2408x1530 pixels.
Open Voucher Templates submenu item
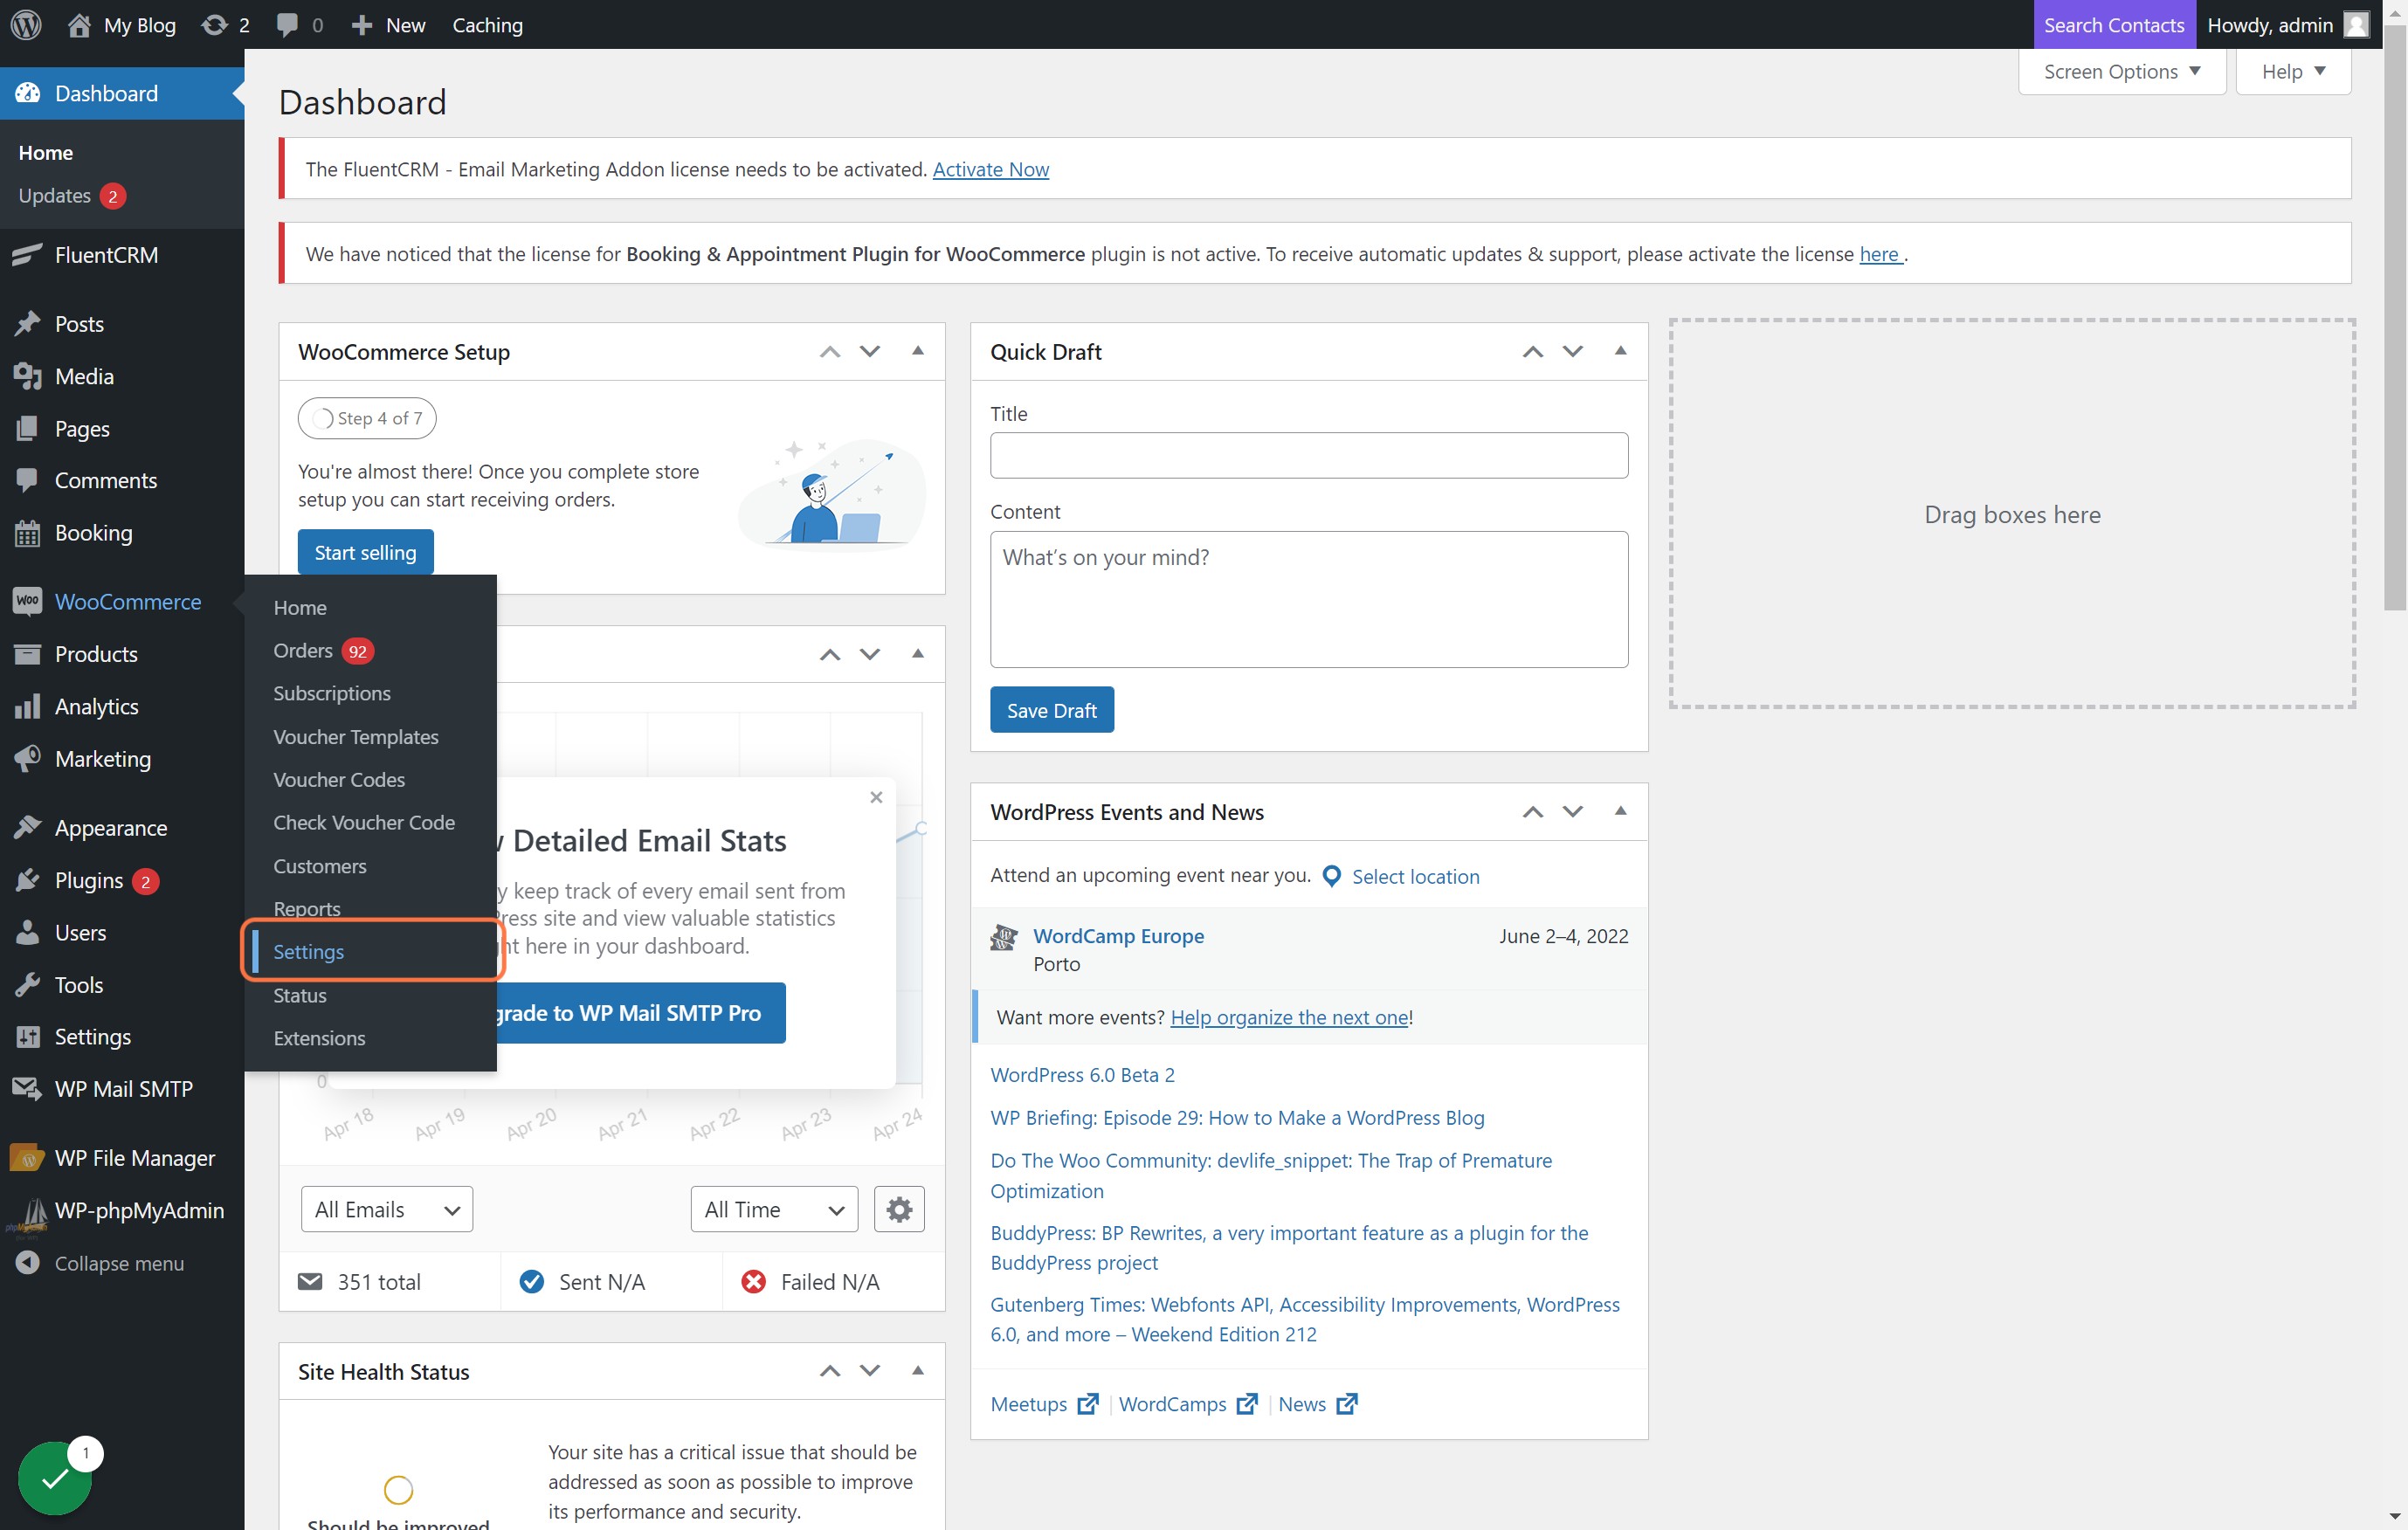click(x=356, y=736)
